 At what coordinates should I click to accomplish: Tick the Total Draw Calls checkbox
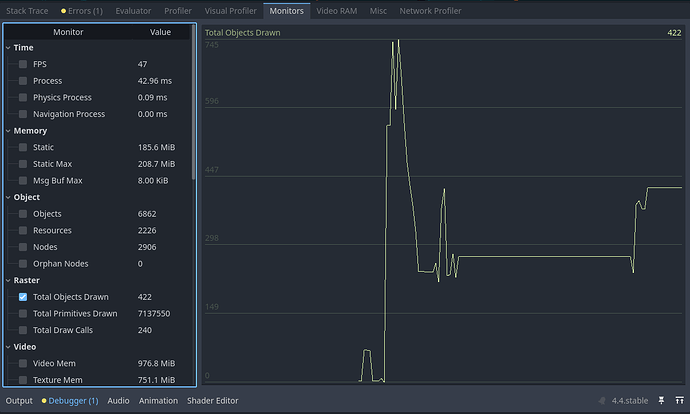23,330
